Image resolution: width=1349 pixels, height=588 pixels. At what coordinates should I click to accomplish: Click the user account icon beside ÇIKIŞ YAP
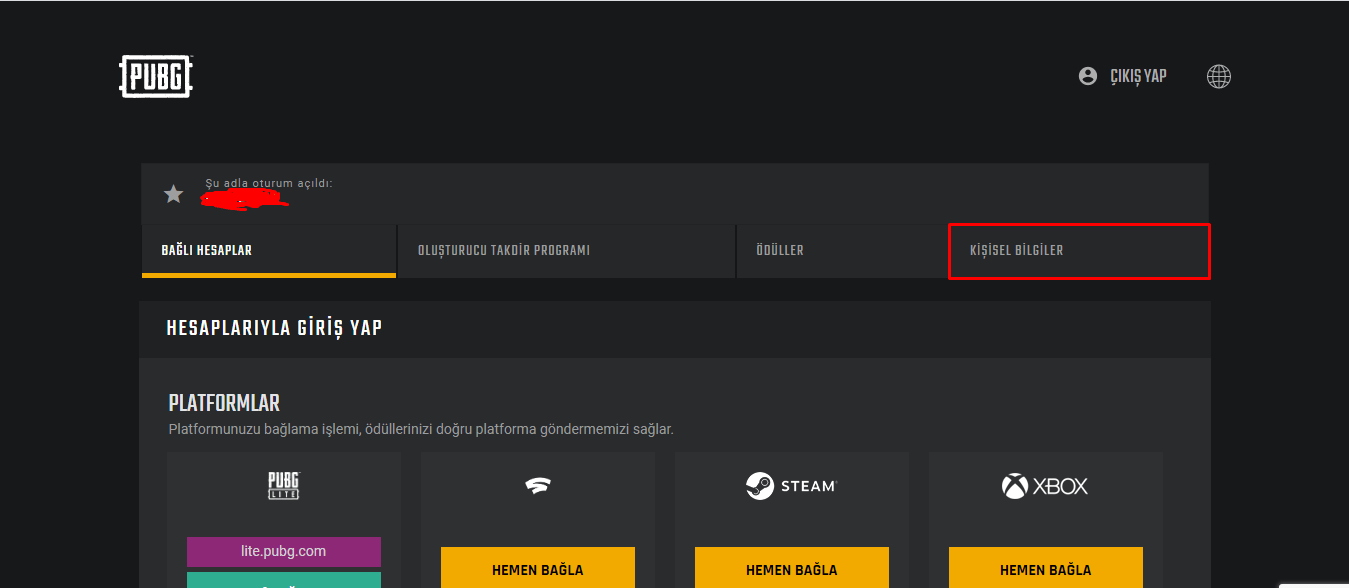[1088, 76]
